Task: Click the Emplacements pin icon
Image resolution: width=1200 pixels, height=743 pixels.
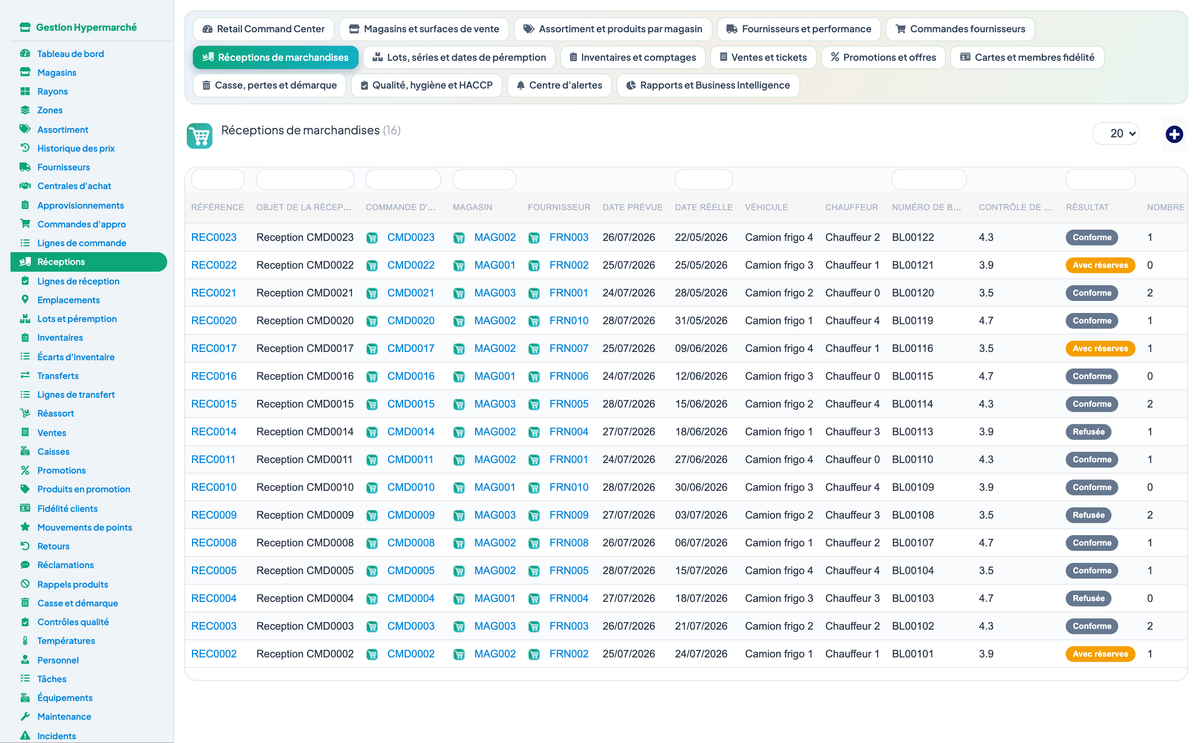Action: pos(25,299)
